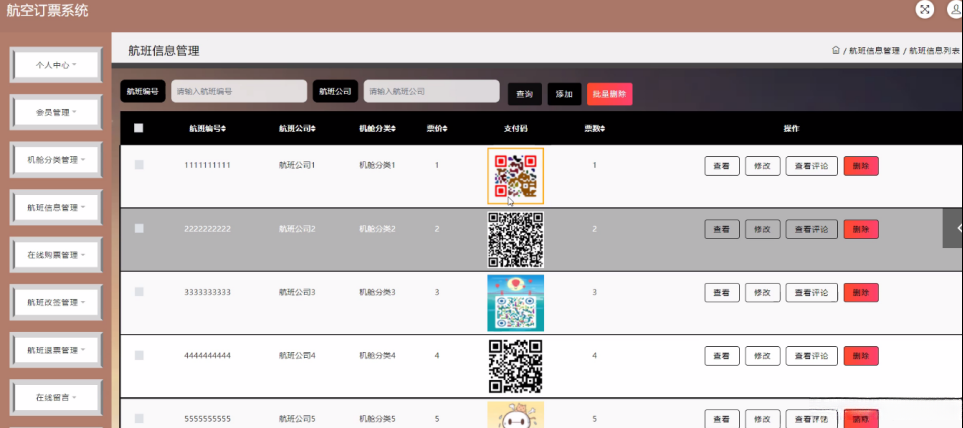The image size is (963, 428).
Task: Sort by the 票价 column arrows
Action: click(x=445, y=129)
